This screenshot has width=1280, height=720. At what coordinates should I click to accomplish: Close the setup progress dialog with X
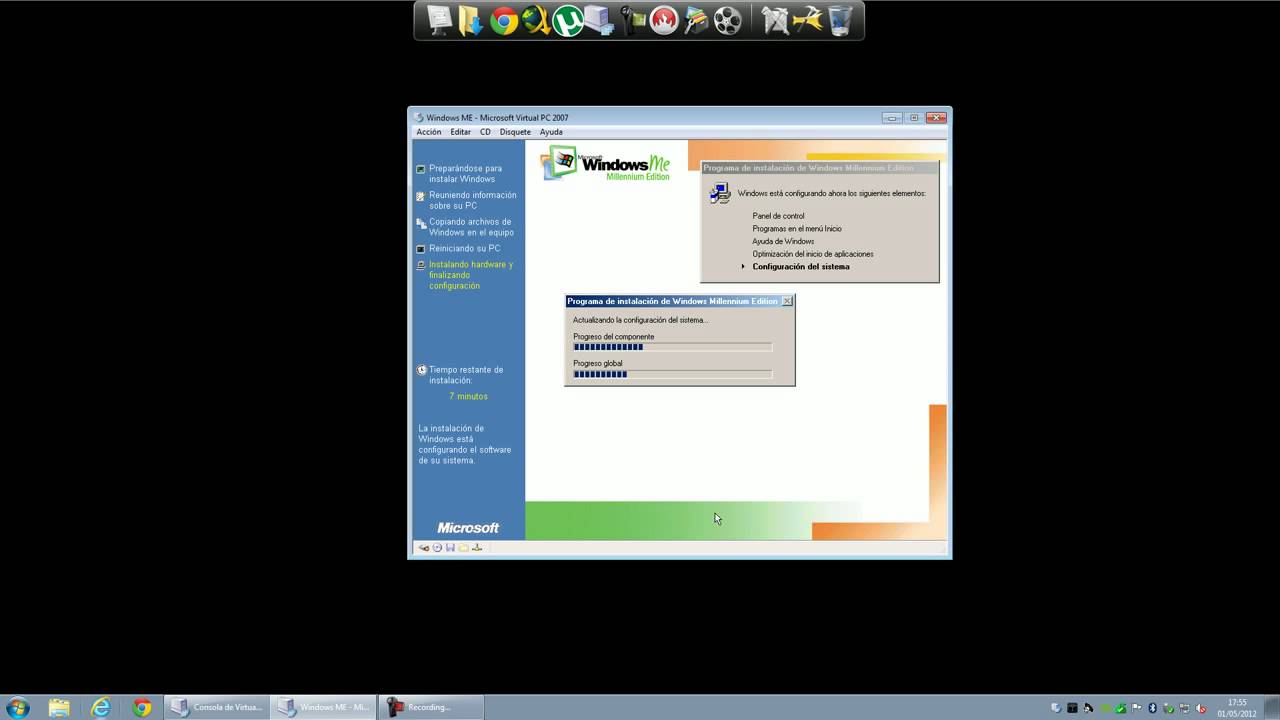tap(787, 301)
